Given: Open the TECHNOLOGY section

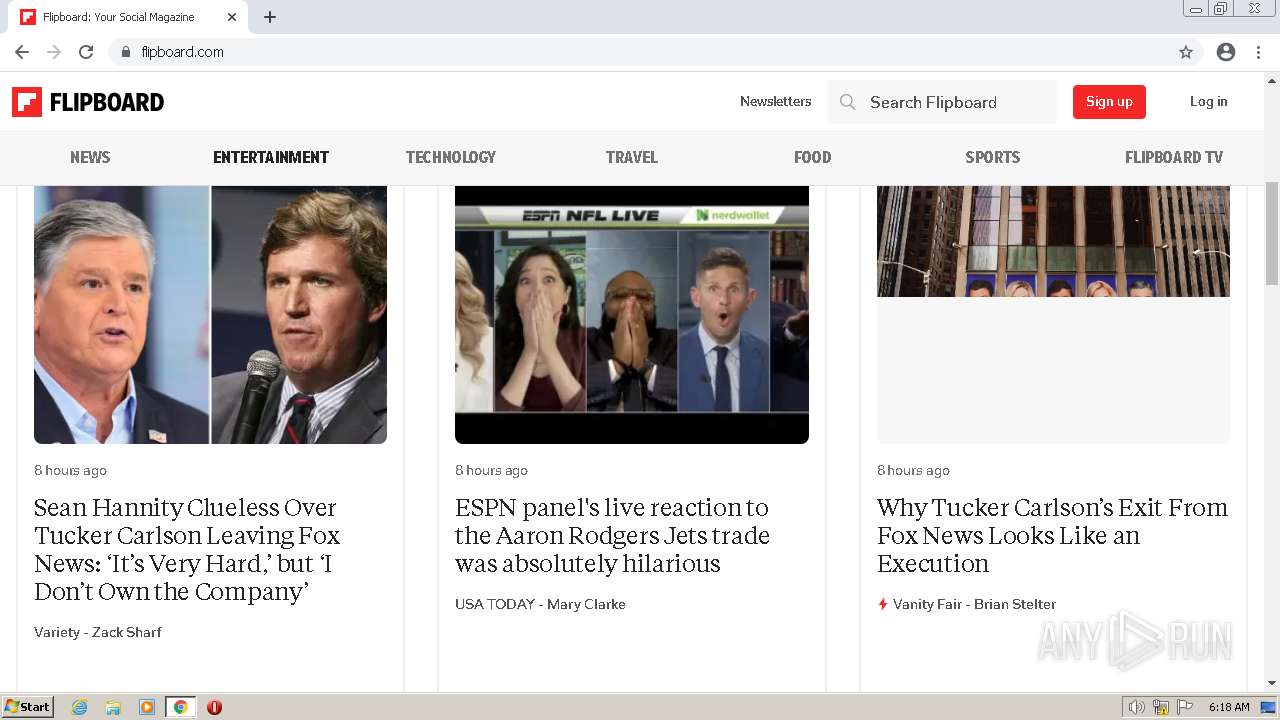Looking at the screenshot, I should pos(451,157).
